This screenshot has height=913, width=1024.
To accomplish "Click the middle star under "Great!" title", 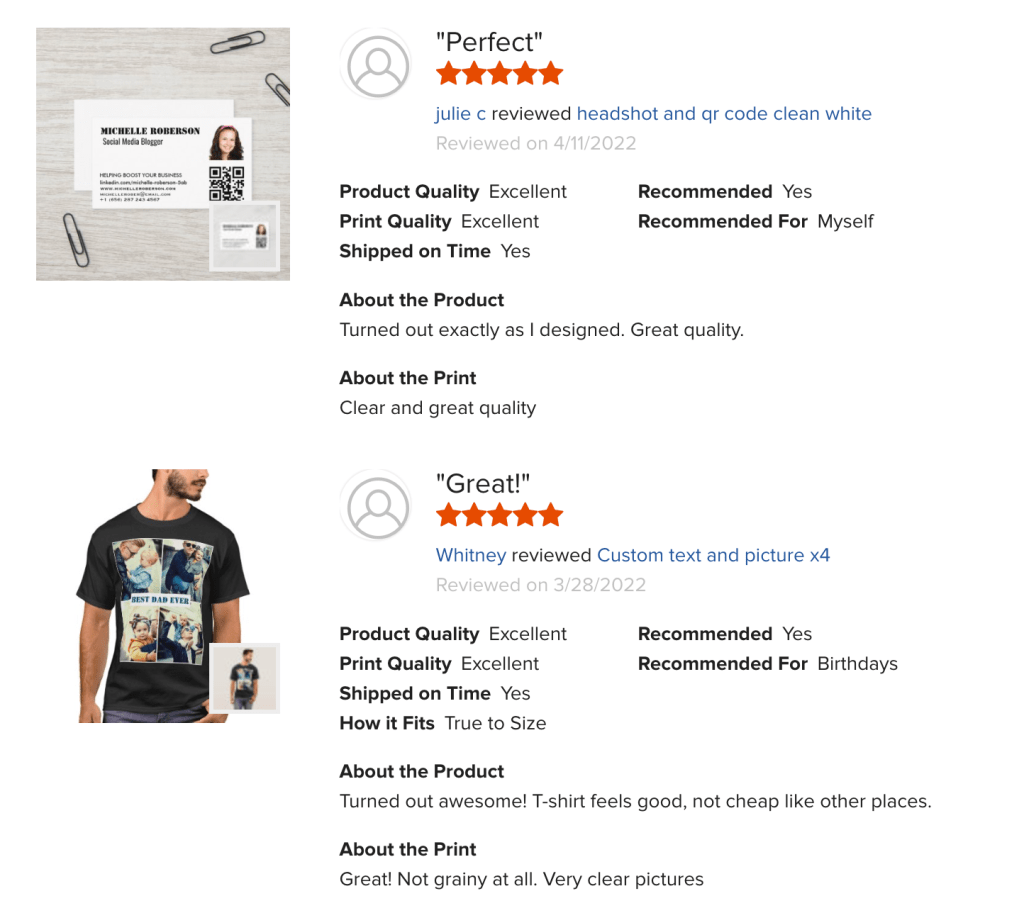I will pyautogui.click(x=500, y=515).
